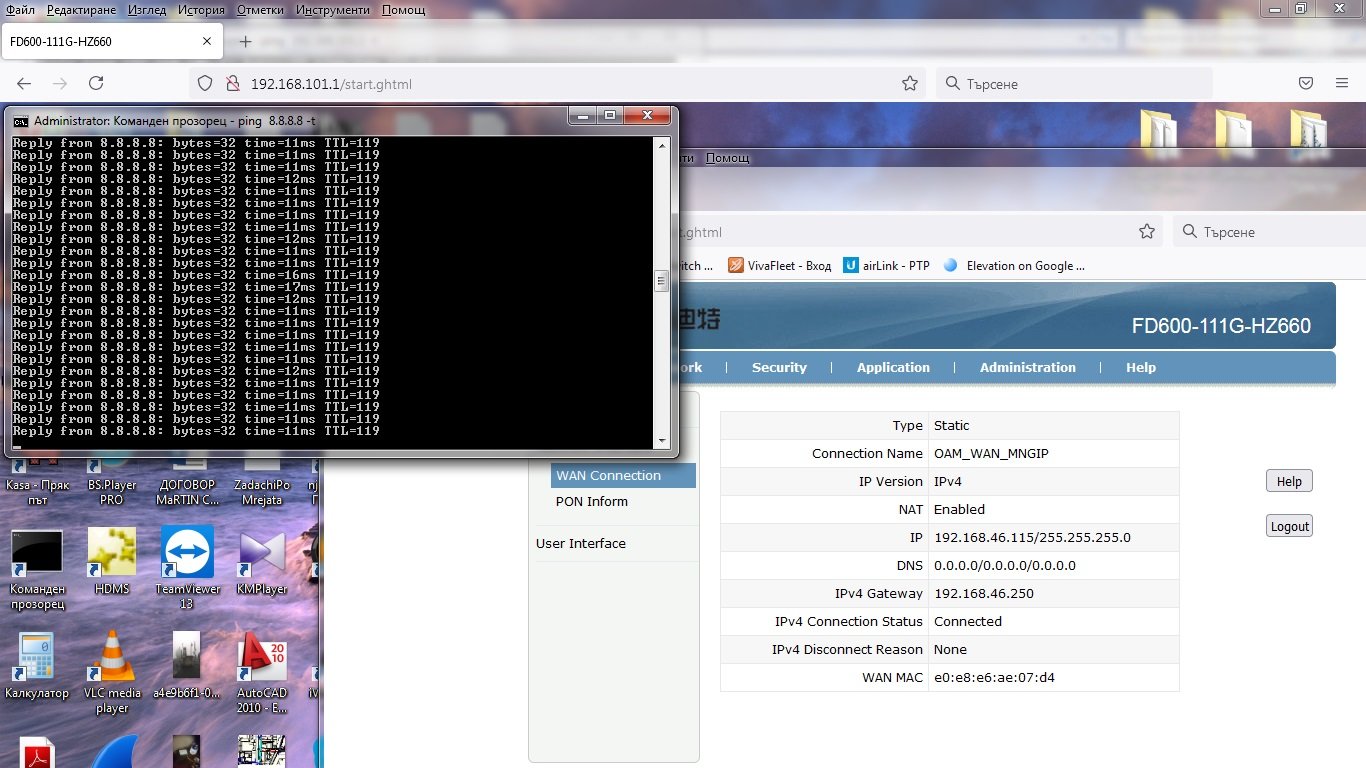Select the AutoCAD 2010 desktop shortcut
This screenshot has width=1366, height=768.
[x=262, y=672]
